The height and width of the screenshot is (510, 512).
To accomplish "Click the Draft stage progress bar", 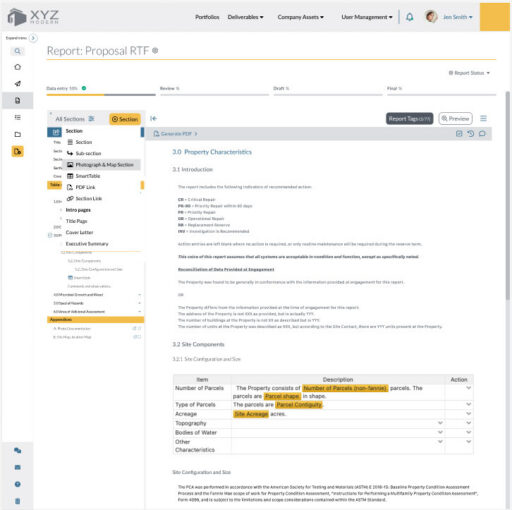I will pyautogui.click(x=328, y=95).
